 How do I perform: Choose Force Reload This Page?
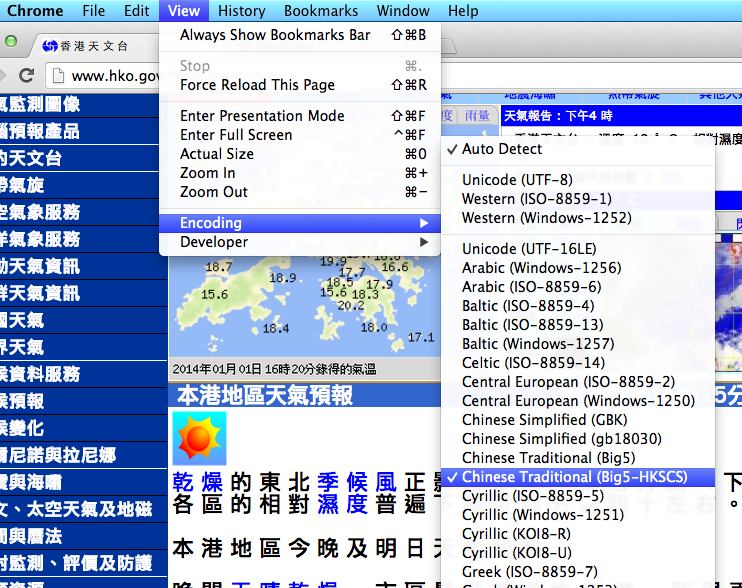tap(300, 85)
